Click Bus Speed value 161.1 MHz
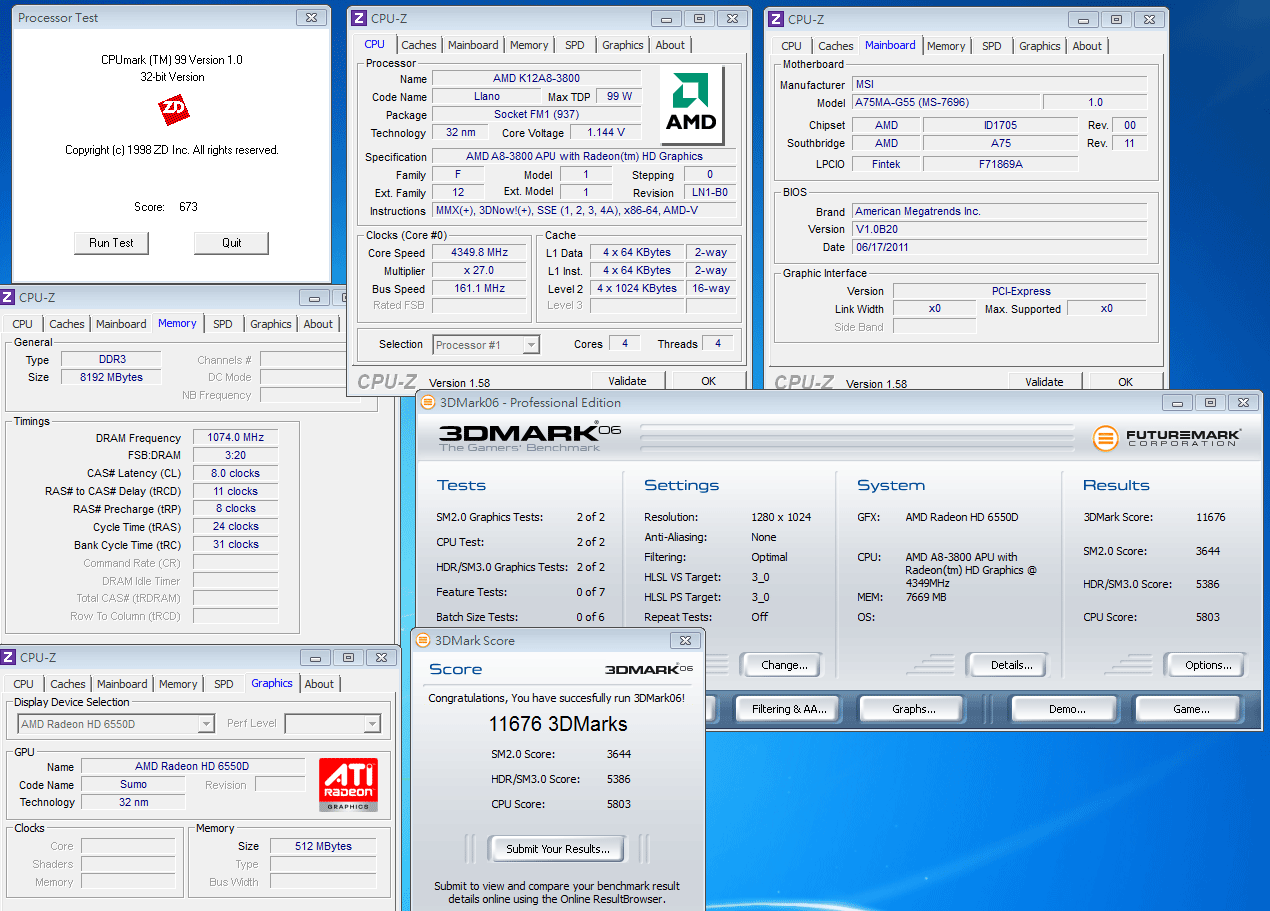 pyautogui.click(x=480, y=289)
